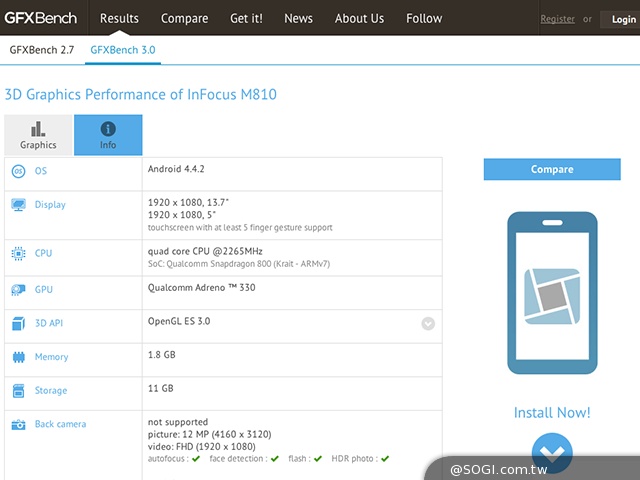Click the CPU chip icon
The height and width of the screenshot is (480, 640).
[18, 253]
